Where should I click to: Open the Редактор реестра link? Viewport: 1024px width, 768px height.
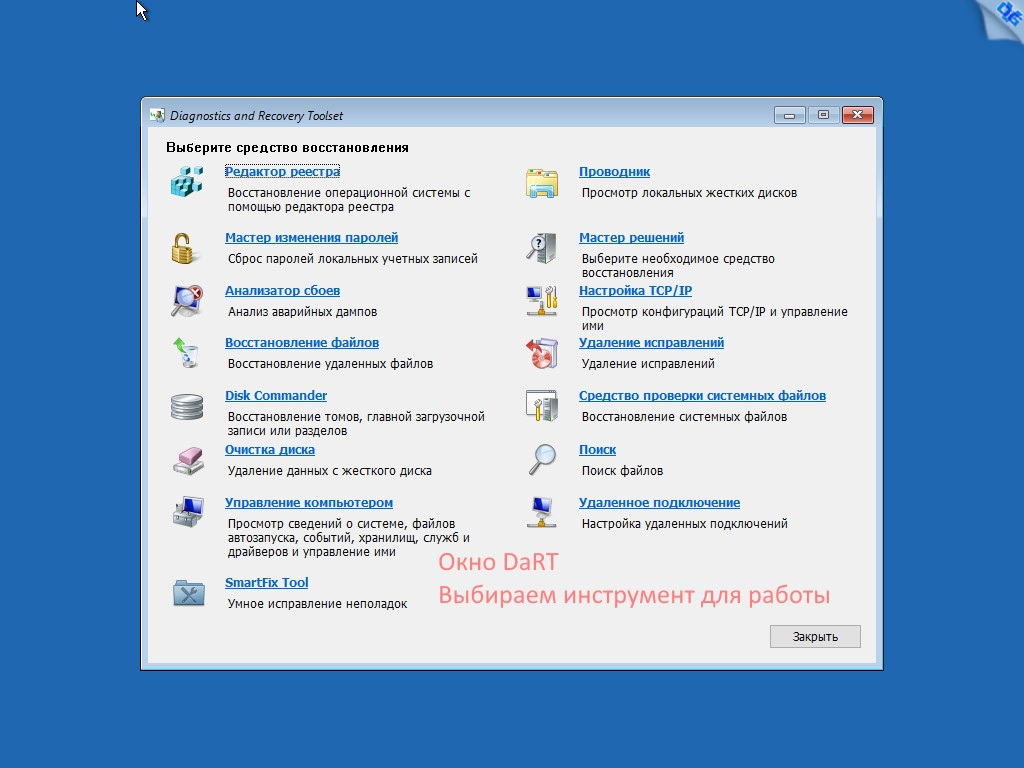point(282,172)
